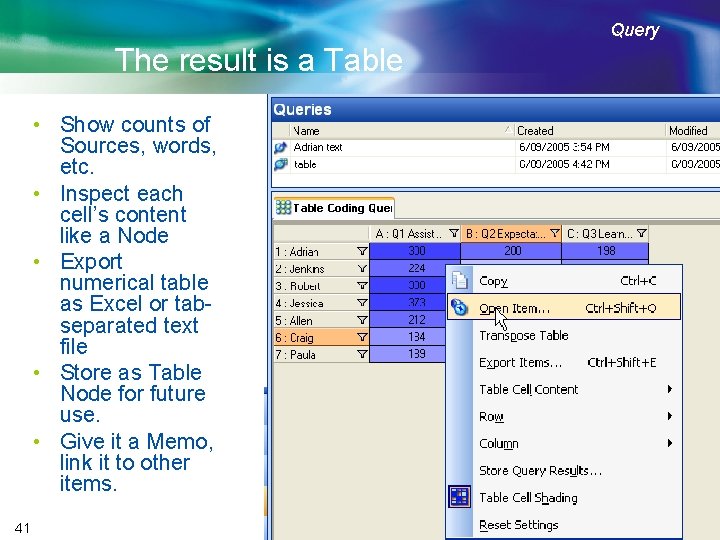Click cell with value 200
Screen dimensions: 720x540
click(x=511, y=251)
